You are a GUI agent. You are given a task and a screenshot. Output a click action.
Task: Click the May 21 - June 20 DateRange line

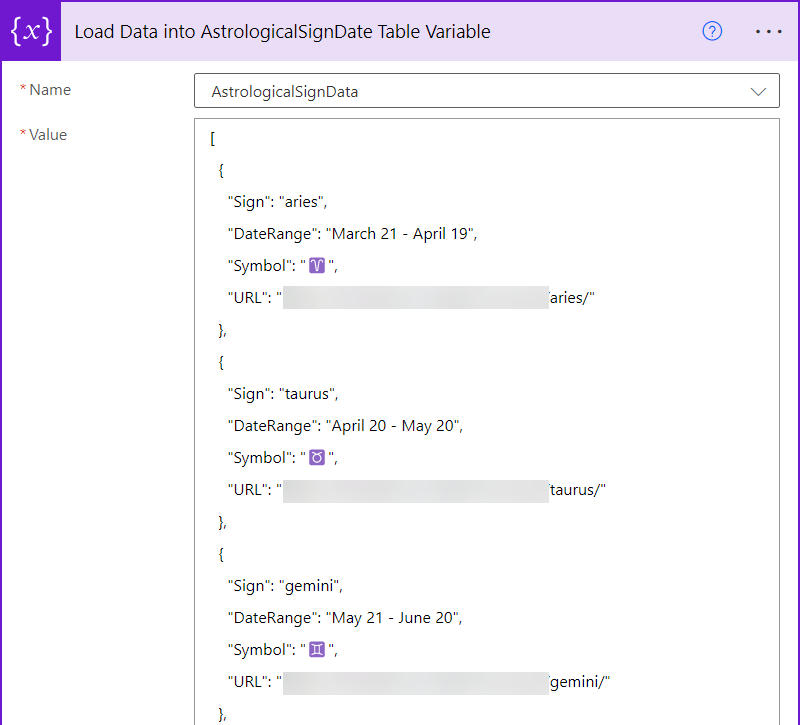(x=345, y=618)
